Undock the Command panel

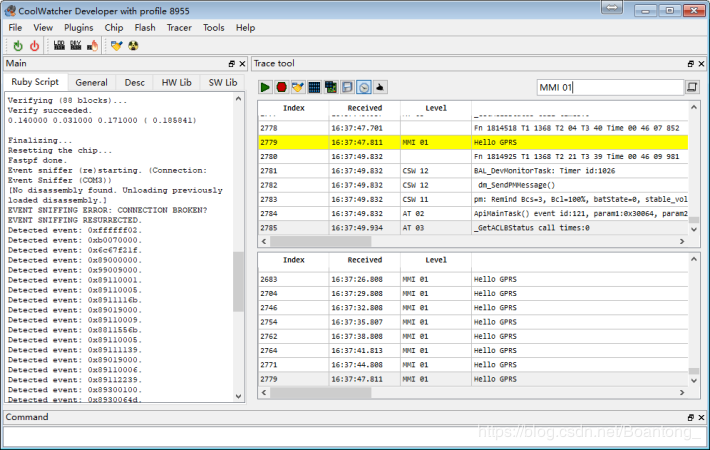691,417
